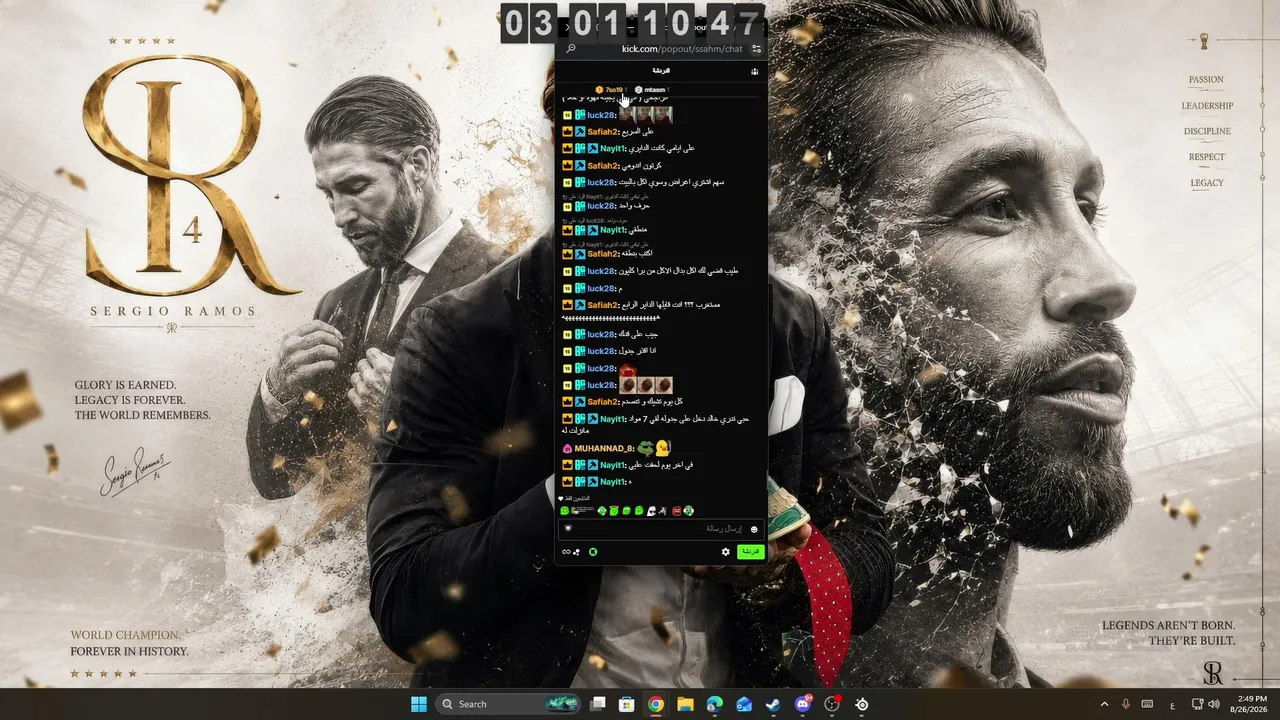This screenshot has height=720, width=1280.
Task: Open the volume control in system tray
Action: pos(1215,704)
